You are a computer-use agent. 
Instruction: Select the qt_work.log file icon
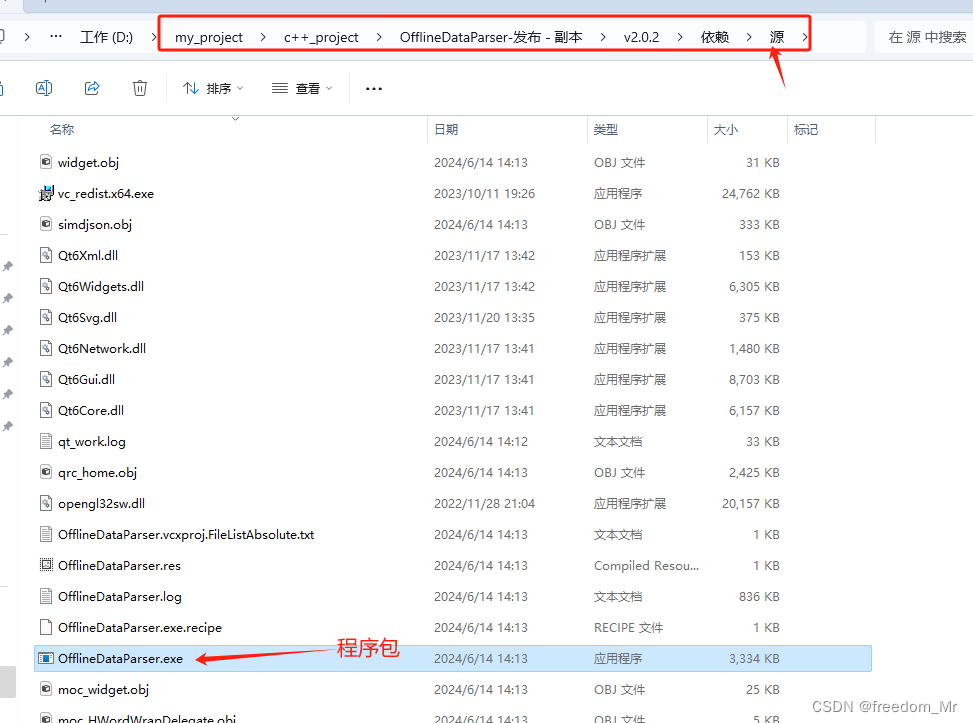click(x=46, y=441)
